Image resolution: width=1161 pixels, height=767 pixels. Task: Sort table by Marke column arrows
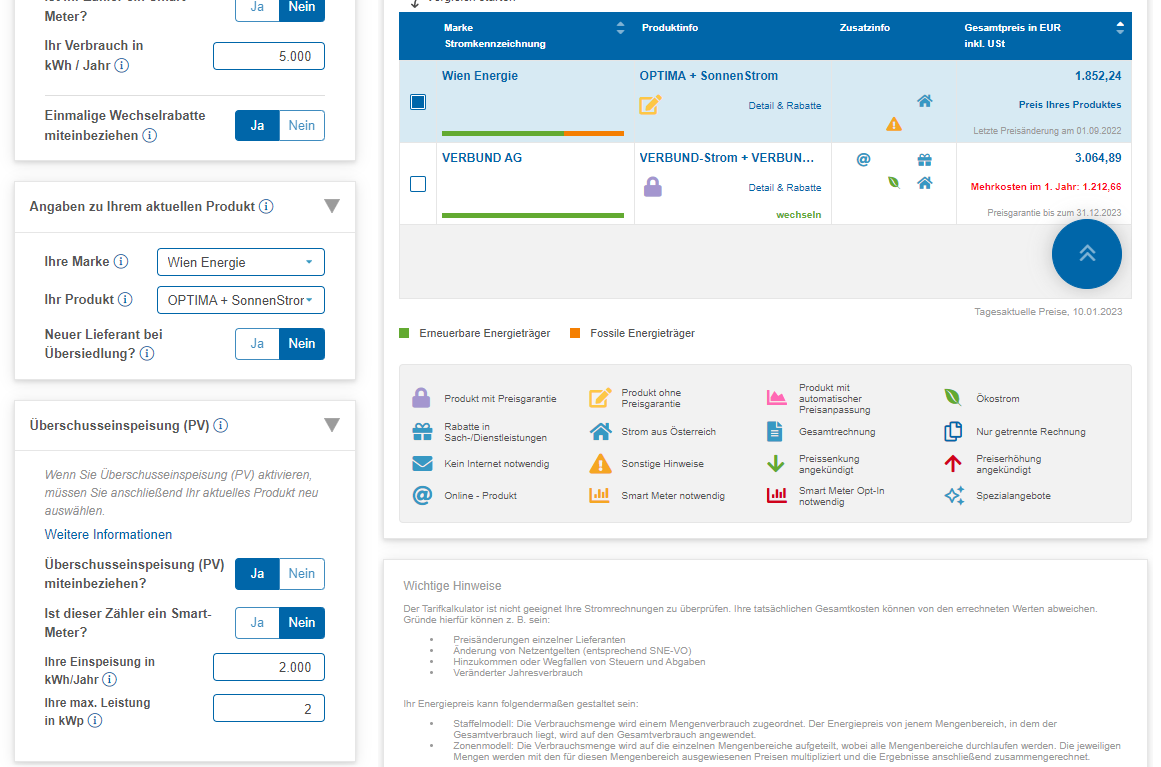pos(620,28)
